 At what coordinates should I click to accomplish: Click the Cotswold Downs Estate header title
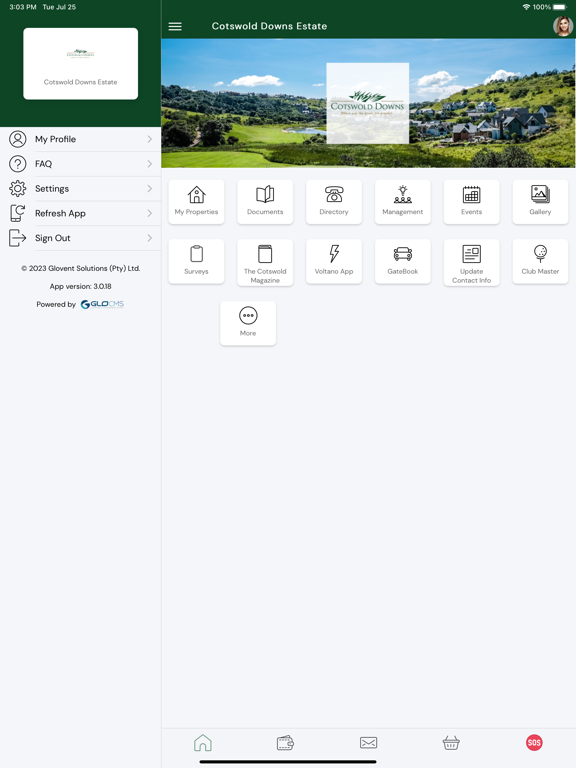pos(269,26)
